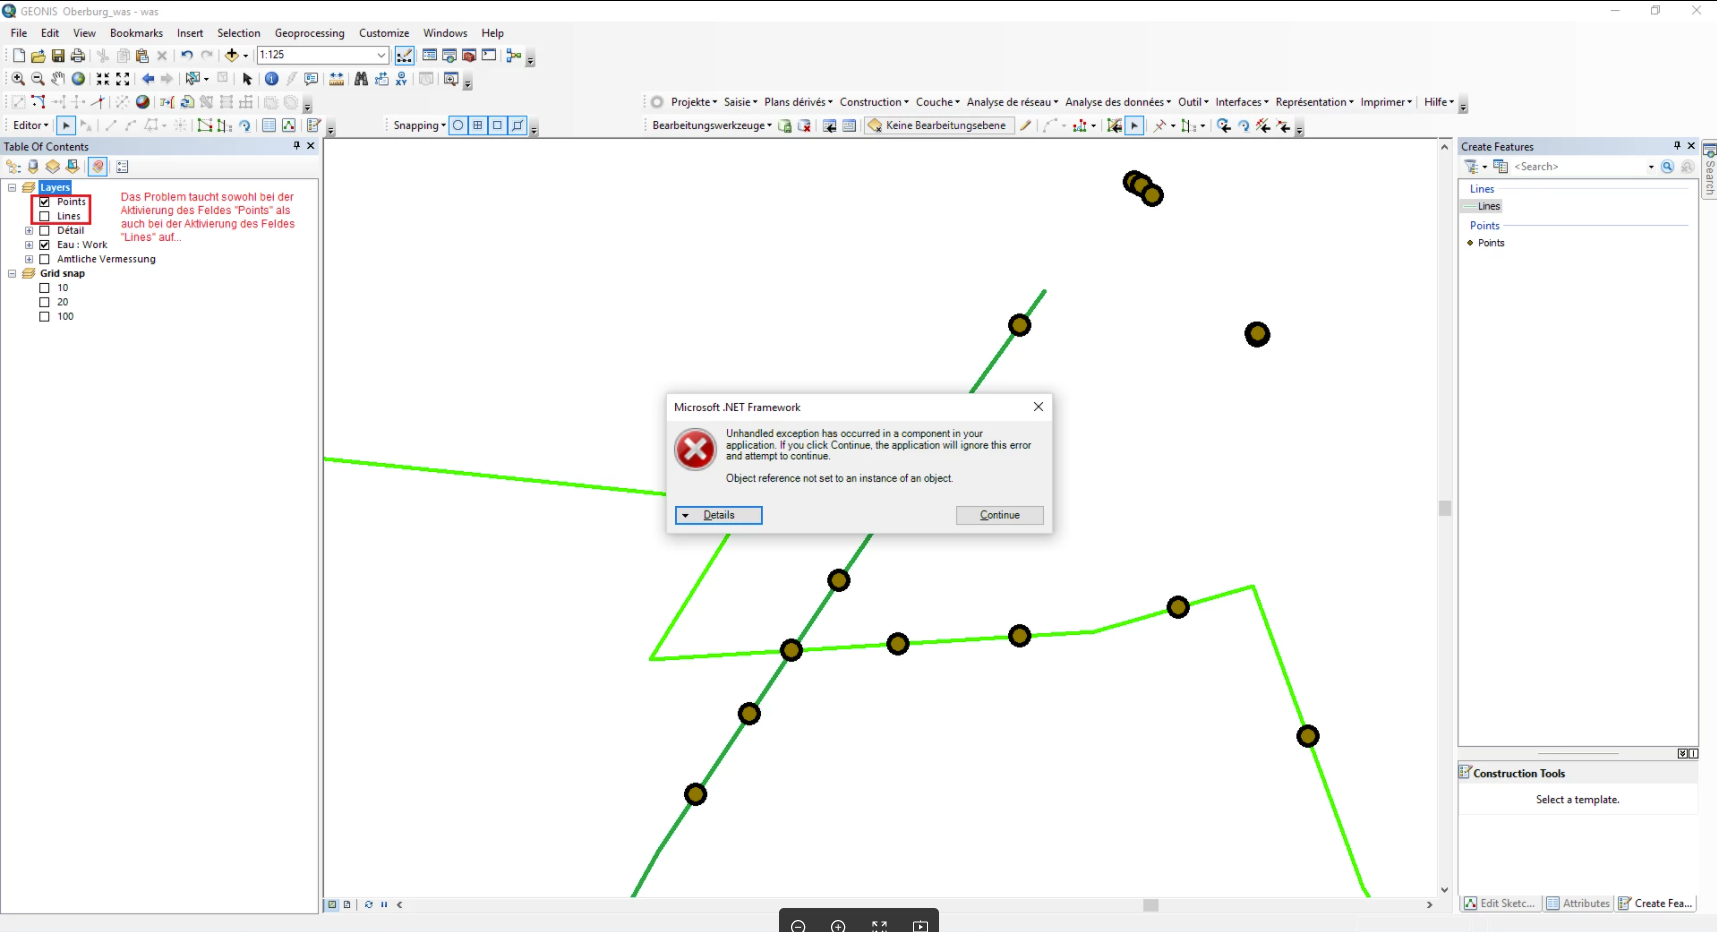Click the Go To XY icon
Viewport: 1717px width, 932px height.
402,78
